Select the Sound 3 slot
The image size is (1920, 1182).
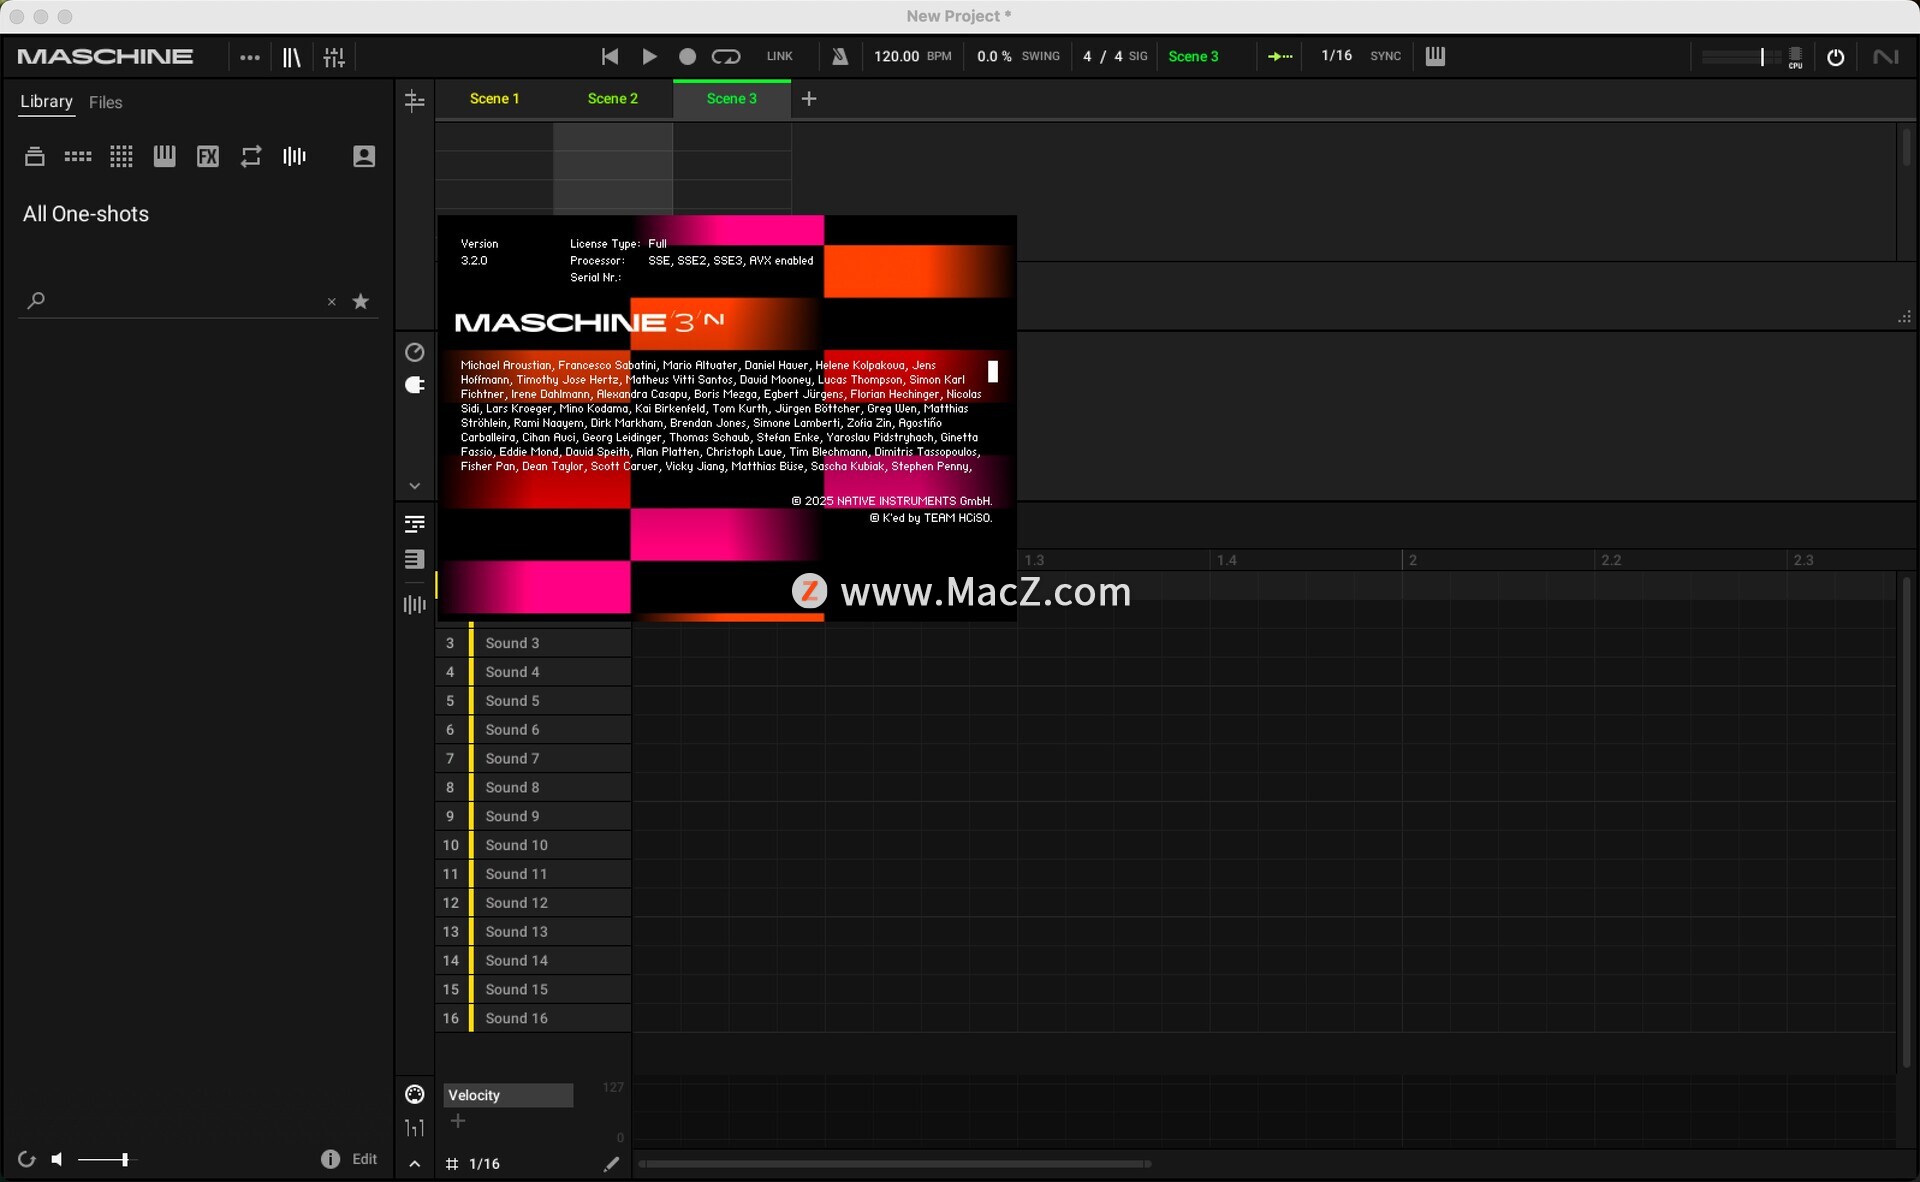(533, 643)
